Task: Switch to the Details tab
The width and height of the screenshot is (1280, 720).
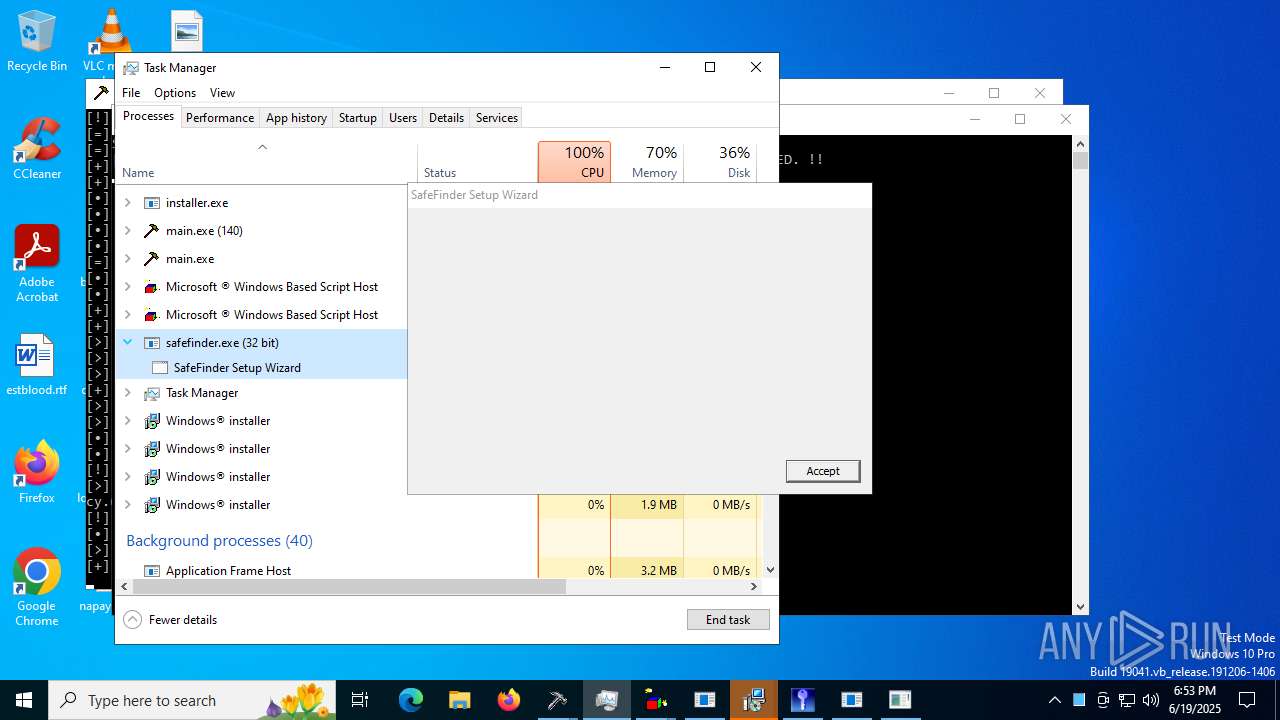Action: tap(446, 118)
